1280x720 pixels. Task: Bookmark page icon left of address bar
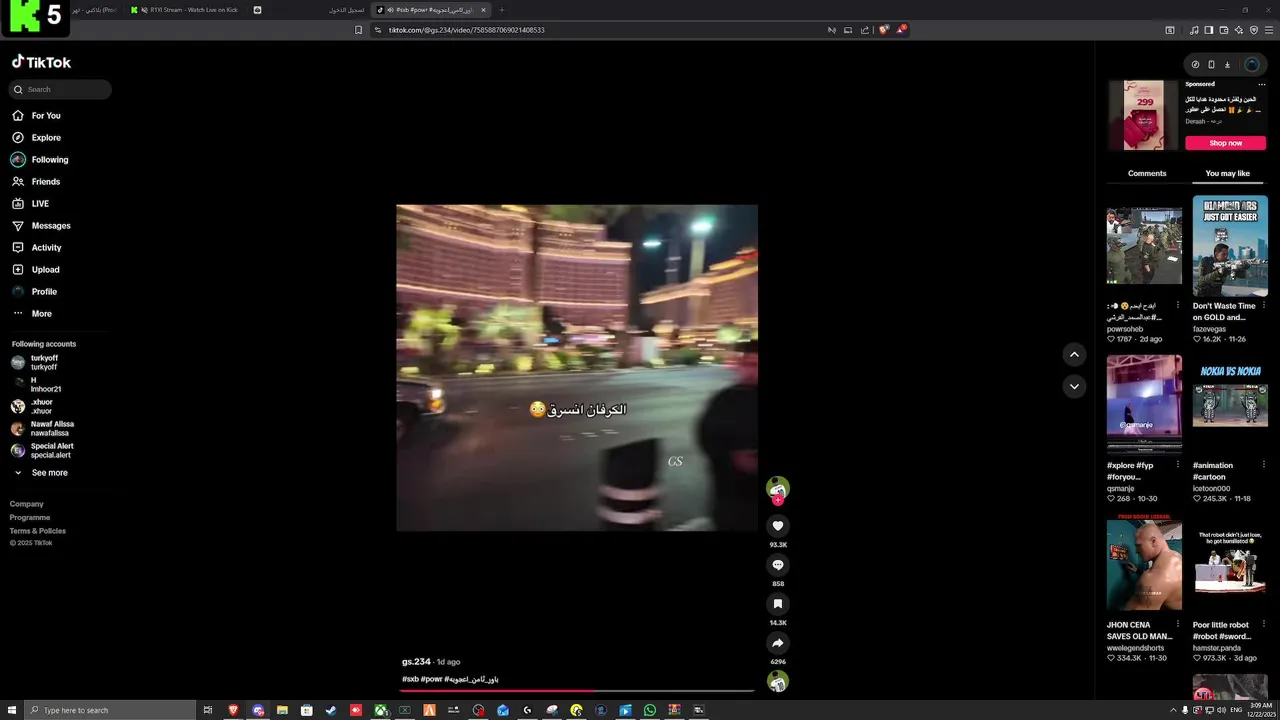click(x=359, y=30)
